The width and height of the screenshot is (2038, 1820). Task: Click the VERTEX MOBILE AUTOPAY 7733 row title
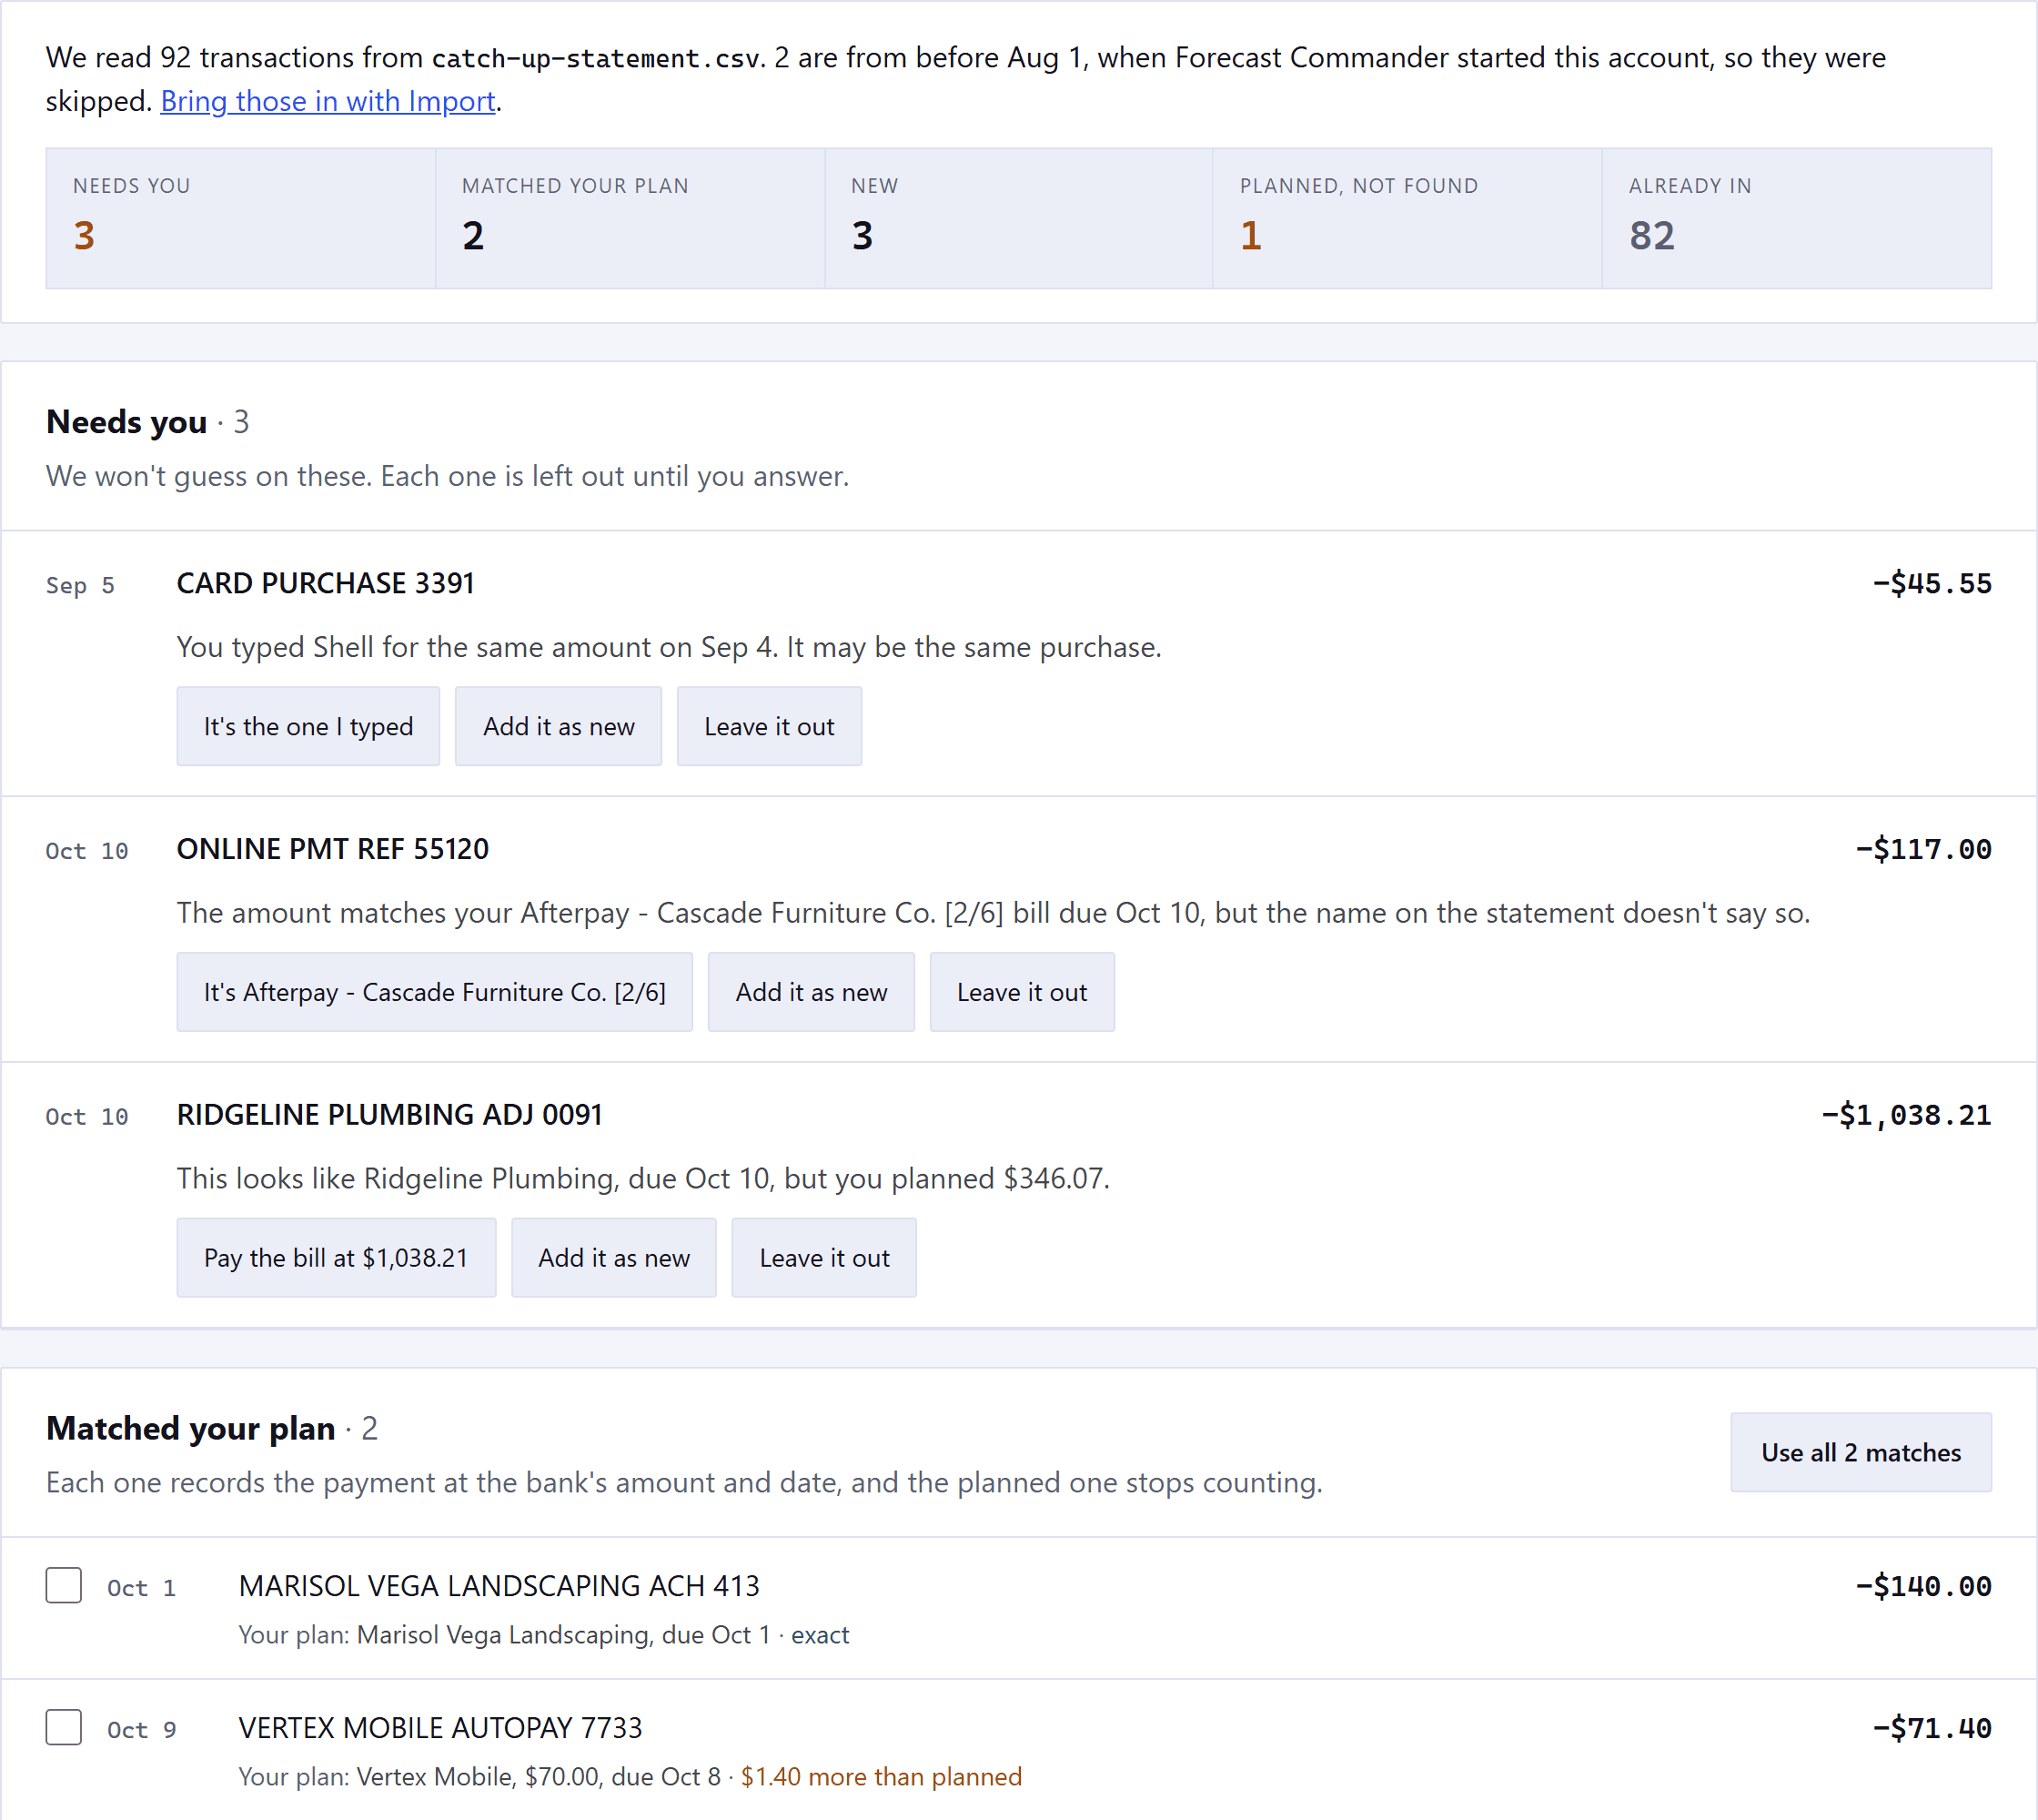pos(441,1728)
